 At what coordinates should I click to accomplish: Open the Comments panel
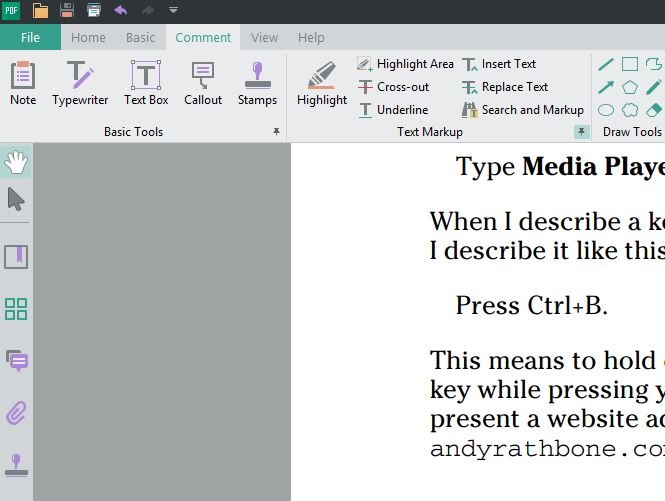click(x=17, y=361)
